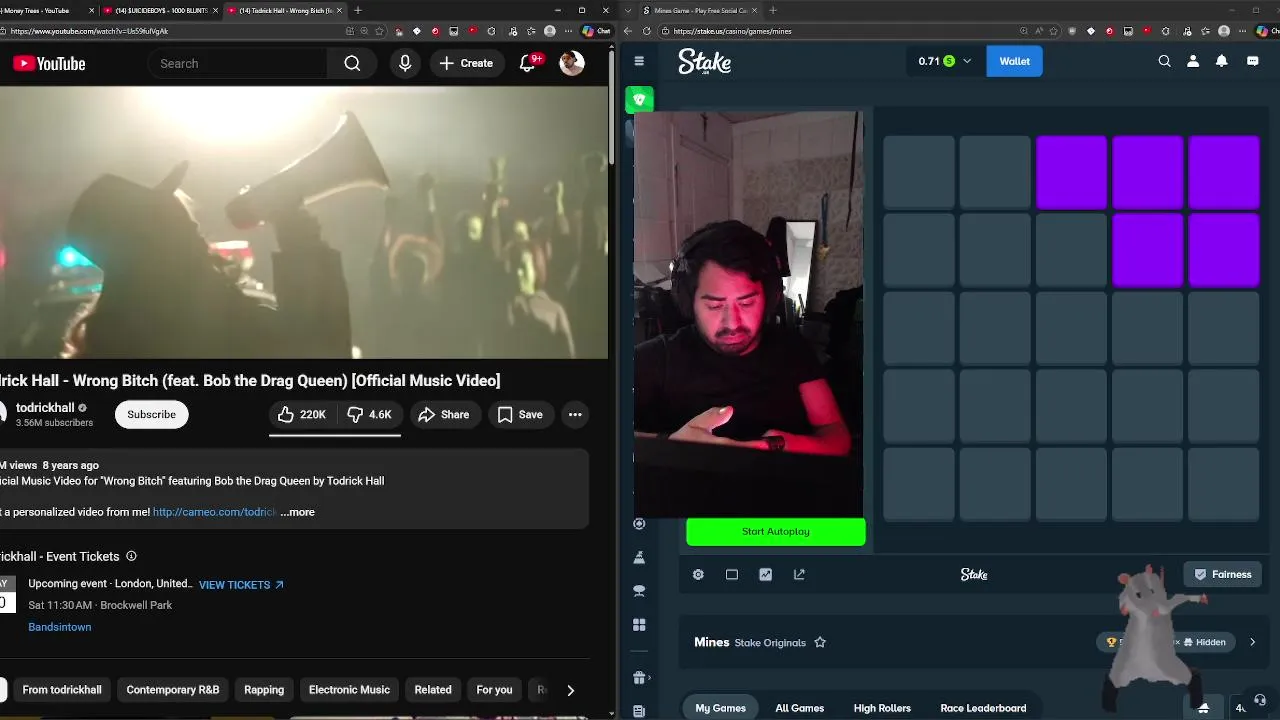Open Mines game settings gear
The image size is (1280, 720).
(x=698, y=574)
